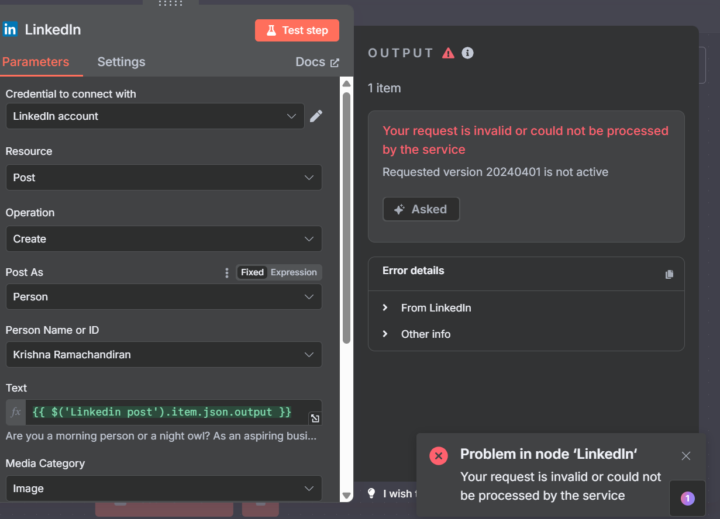The height and width of the screenshot is (519, 720).
Task: Switch to the Settings tab
Action: (121, 62)
